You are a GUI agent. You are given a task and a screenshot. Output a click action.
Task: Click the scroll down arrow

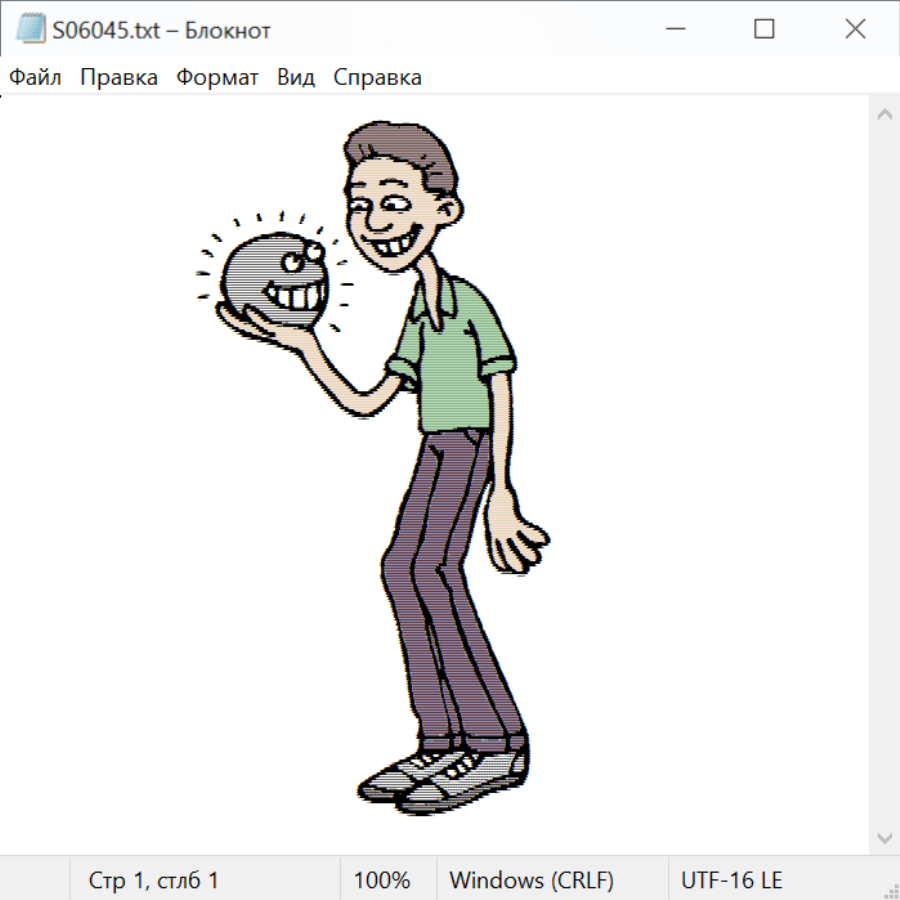pos(884,837)
